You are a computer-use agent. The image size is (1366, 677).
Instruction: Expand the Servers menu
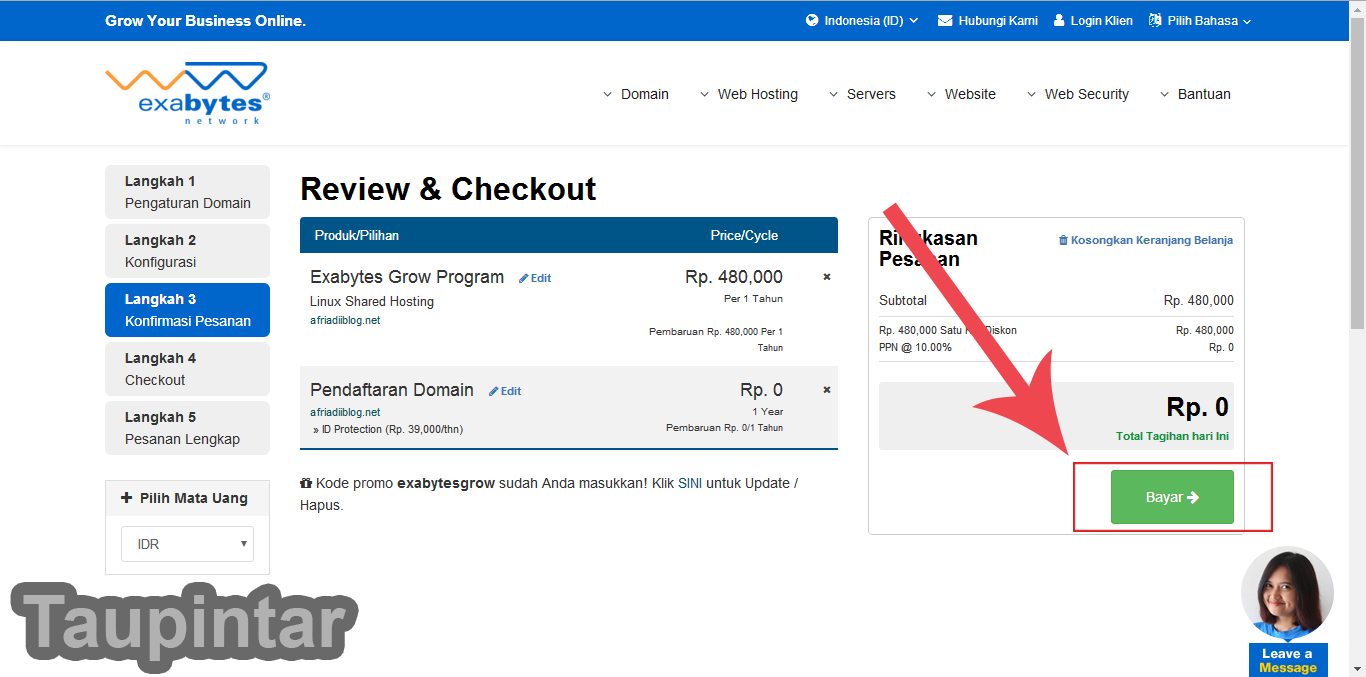tap(861, 94)
